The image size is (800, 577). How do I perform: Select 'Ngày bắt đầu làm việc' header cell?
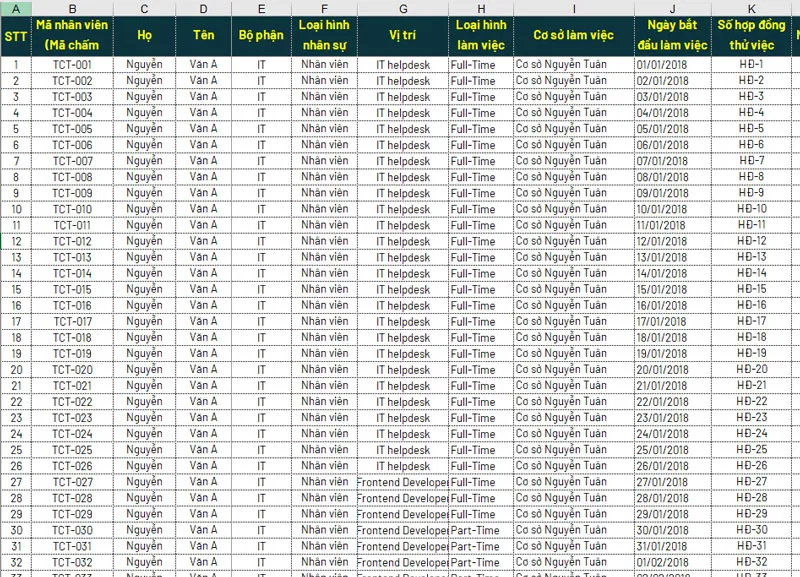(671, 36)
